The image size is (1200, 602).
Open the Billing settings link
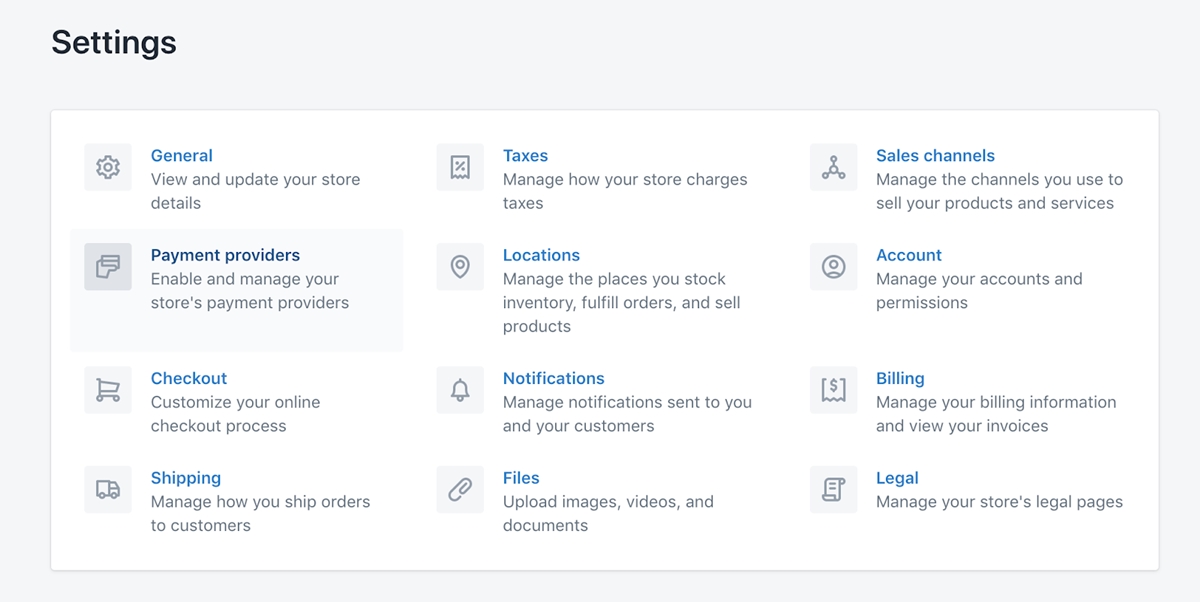pyautogui.click(x=900, y=379)
